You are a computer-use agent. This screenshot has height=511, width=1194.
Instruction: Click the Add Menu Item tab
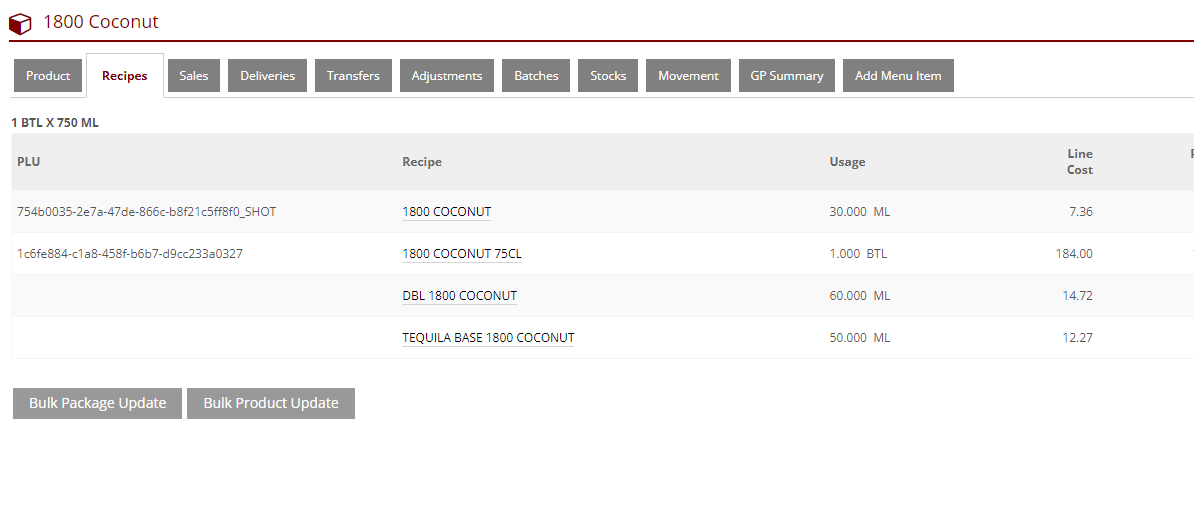pyautogui.click(x=898, y=76)
